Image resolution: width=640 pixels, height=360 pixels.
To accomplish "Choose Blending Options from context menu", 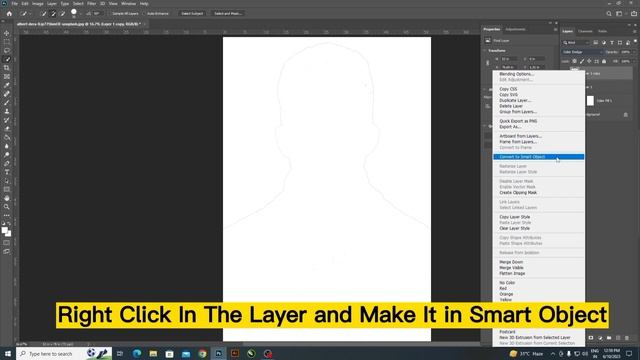I will (516, 74).
